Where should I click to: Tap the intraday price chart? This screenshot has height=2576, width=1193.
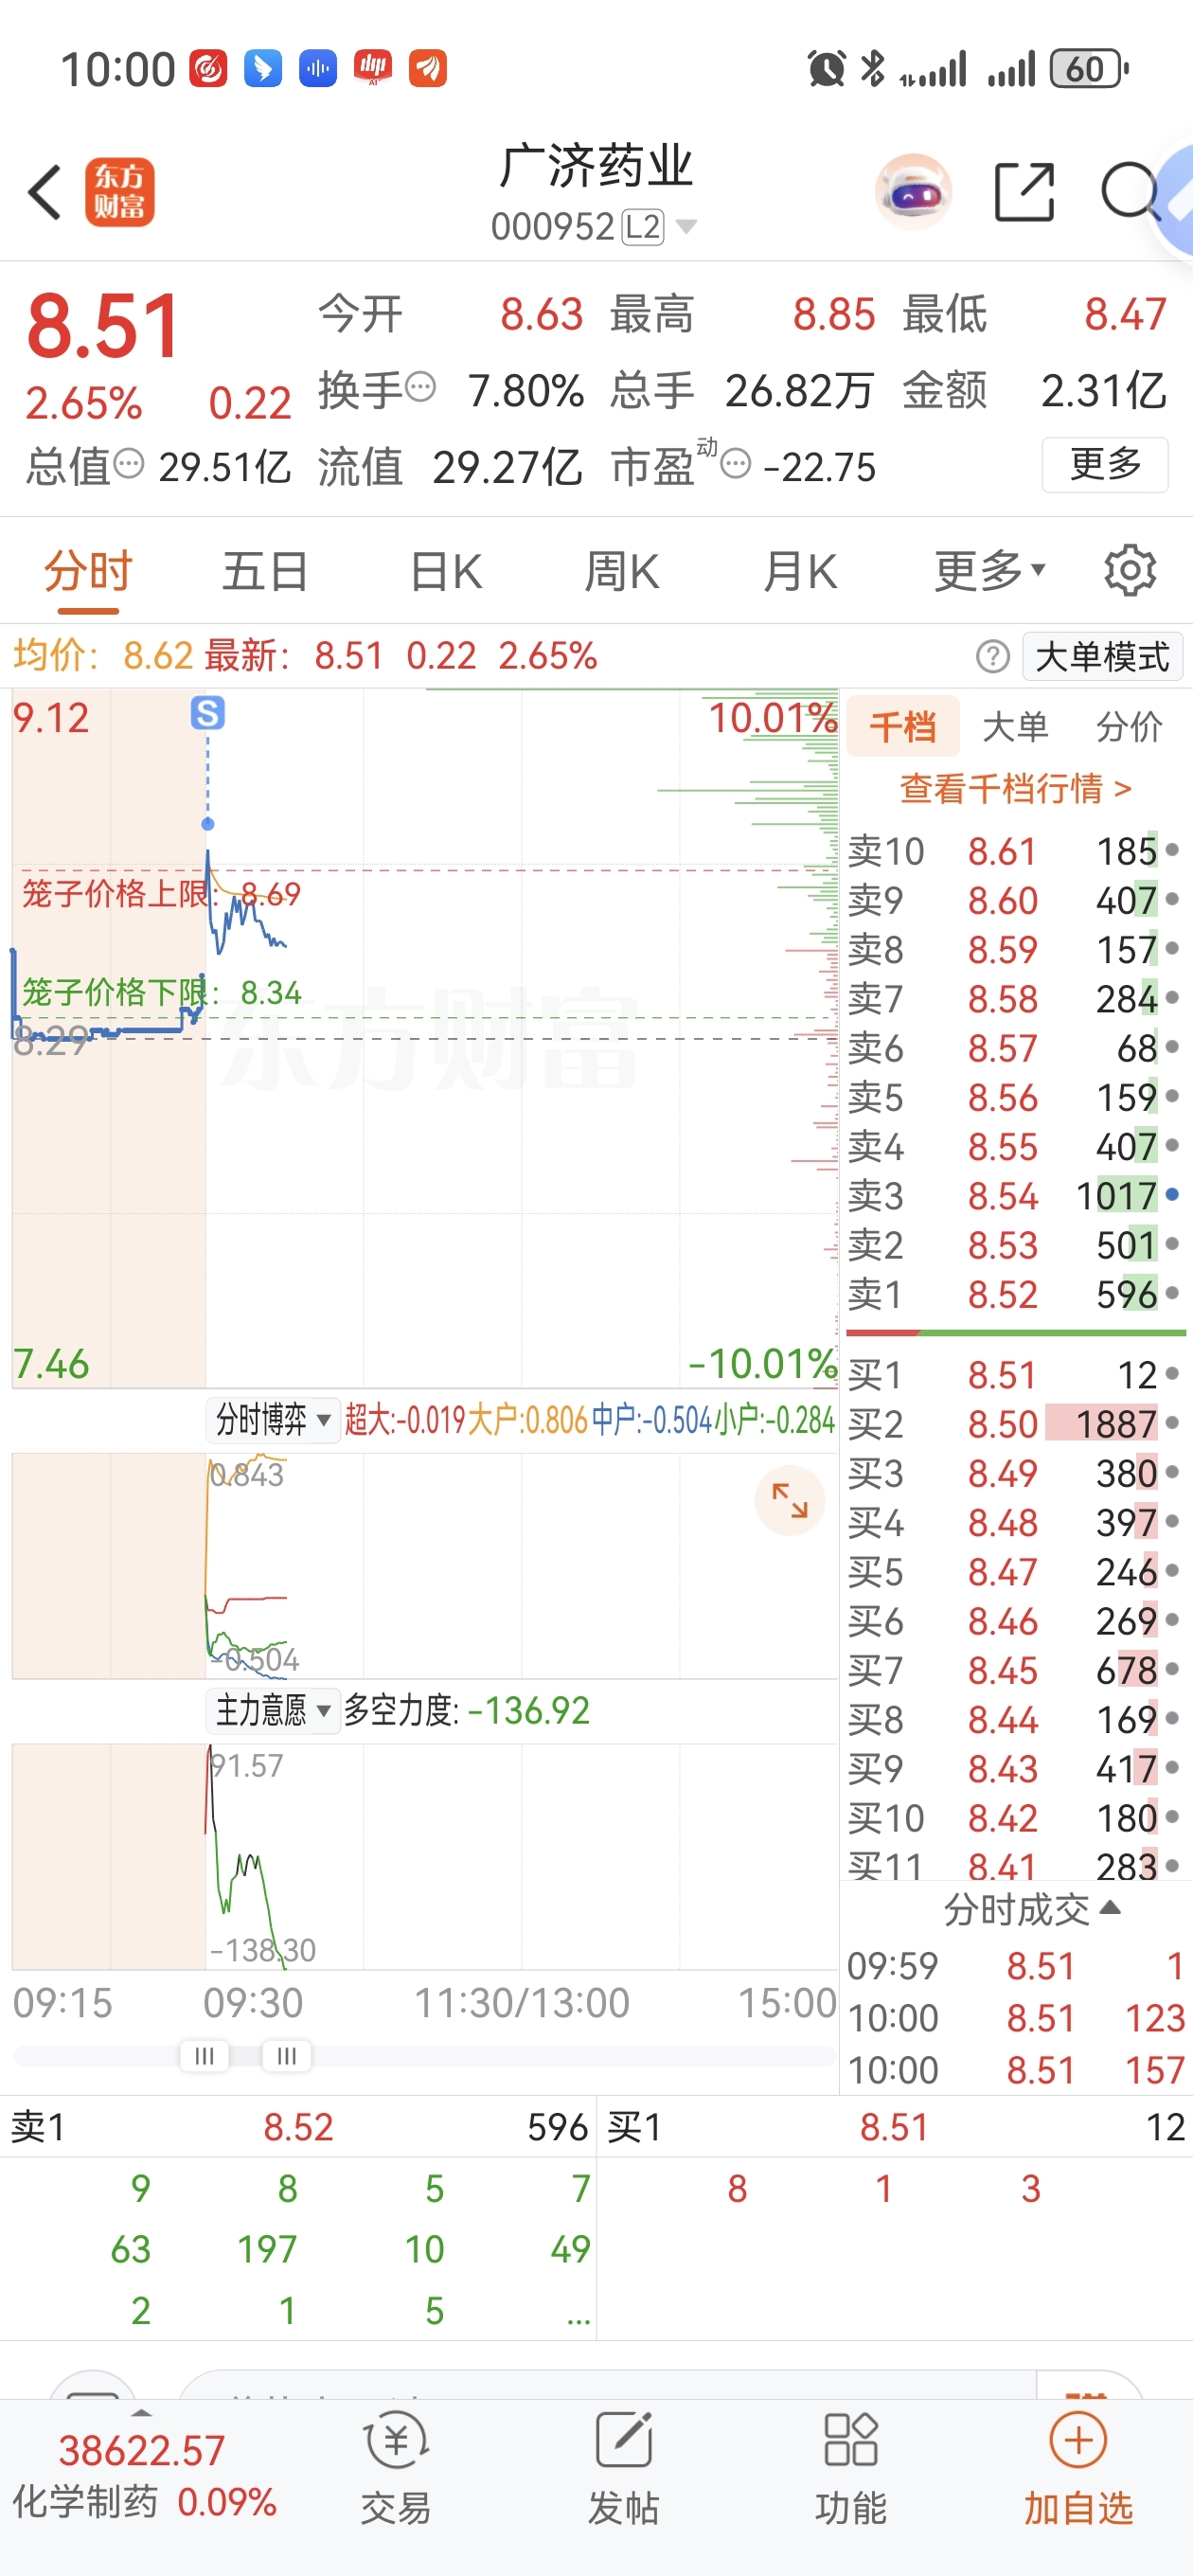pyautogui.click(x=424, y=1038)
